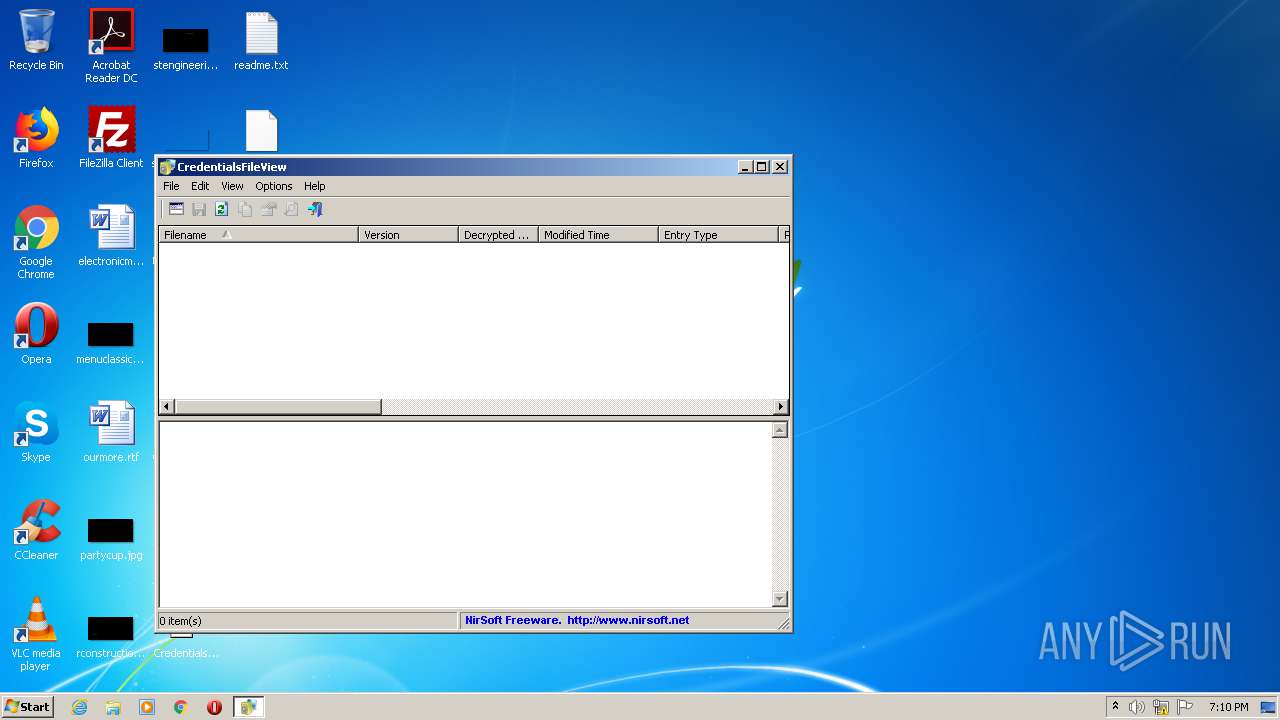Select the menuclassic... desktop file
The image size is (1280, 720).
111,341
